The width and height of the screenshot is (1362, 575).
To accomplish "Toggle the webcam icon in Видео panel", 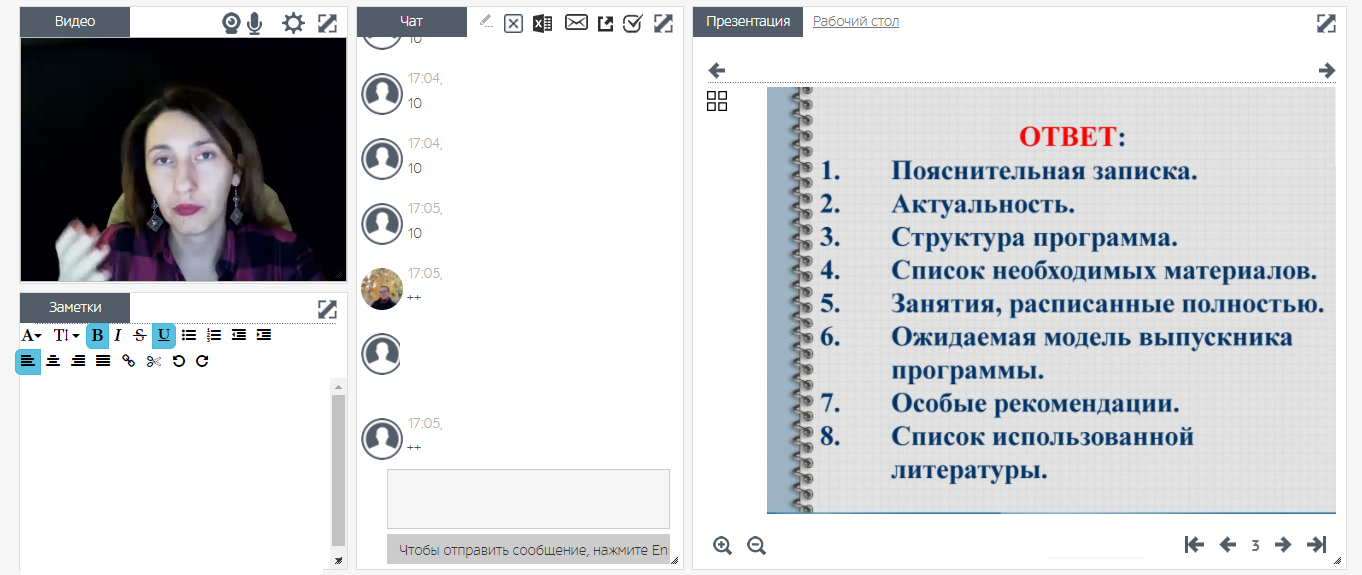I will click(232, 23).
